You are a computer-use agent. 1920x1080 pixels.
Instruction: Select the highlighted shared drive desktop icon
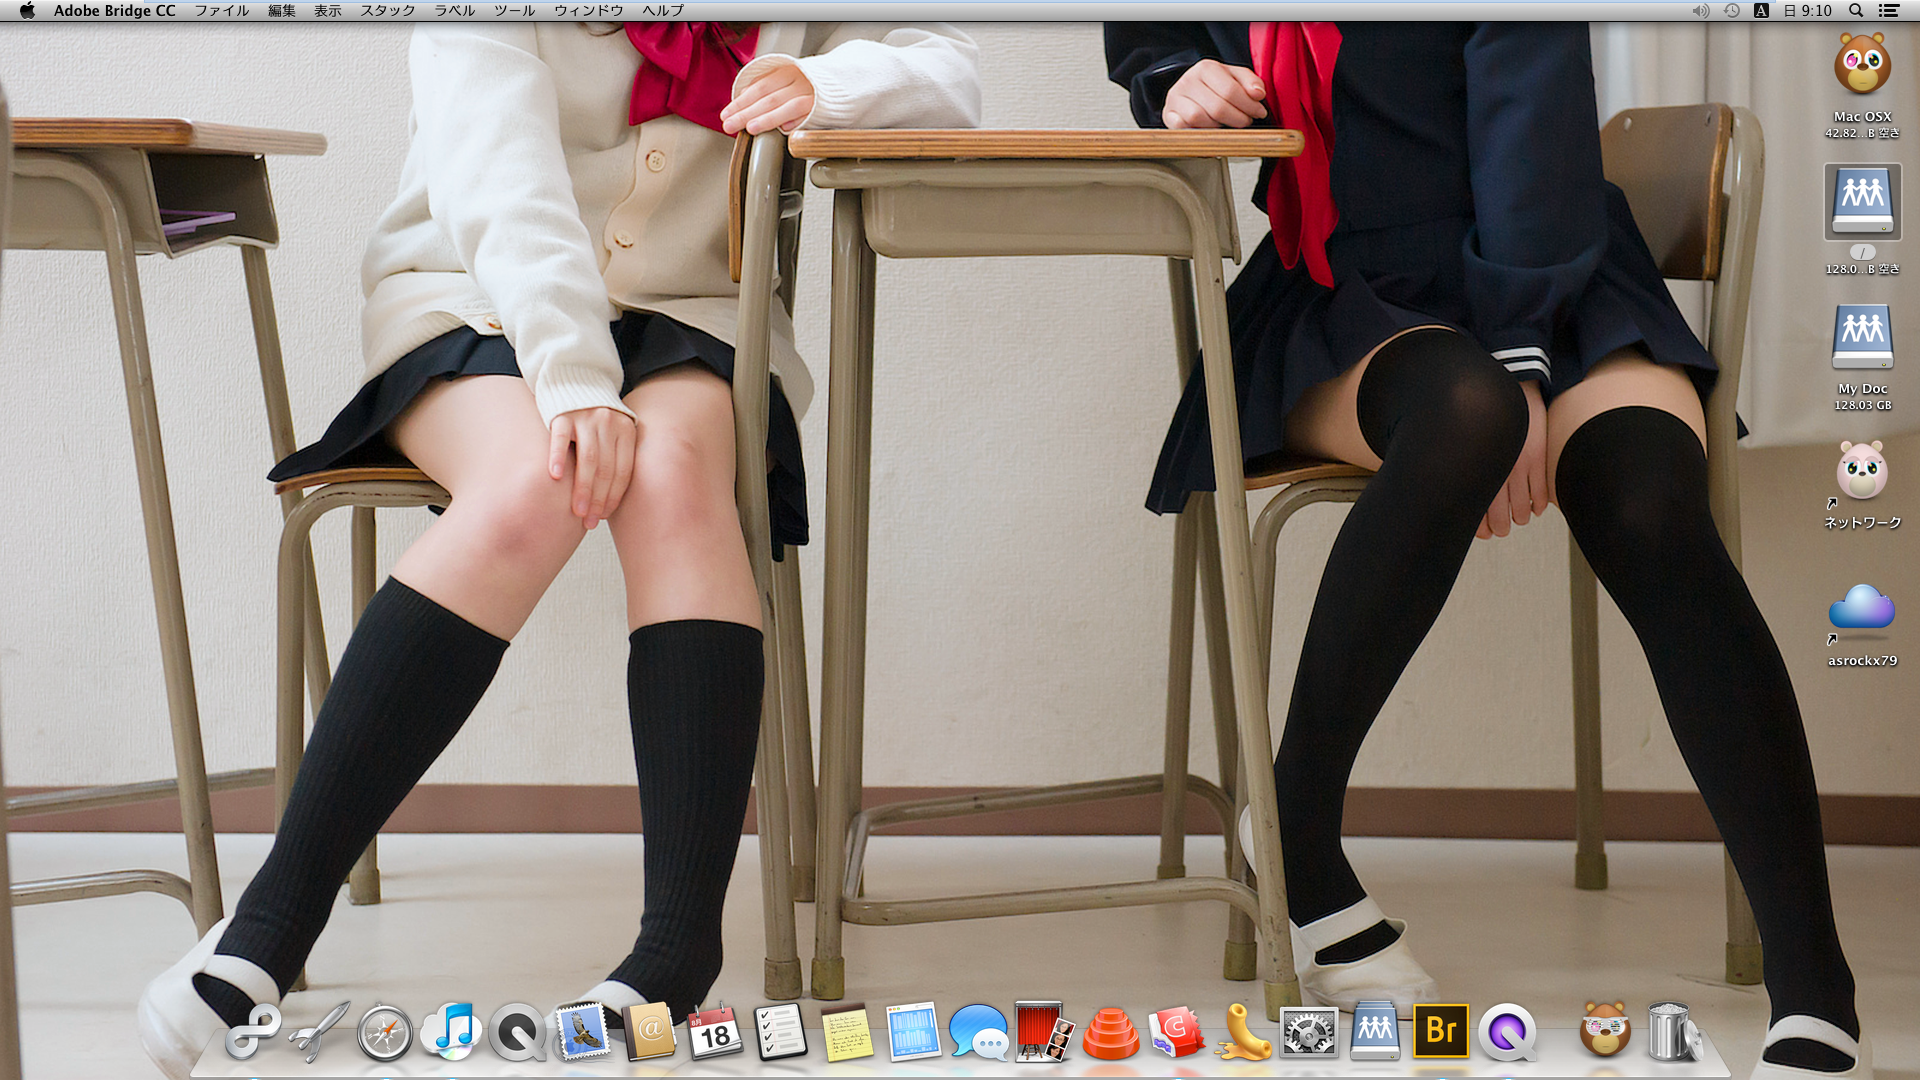click(x=1862, y=202)
